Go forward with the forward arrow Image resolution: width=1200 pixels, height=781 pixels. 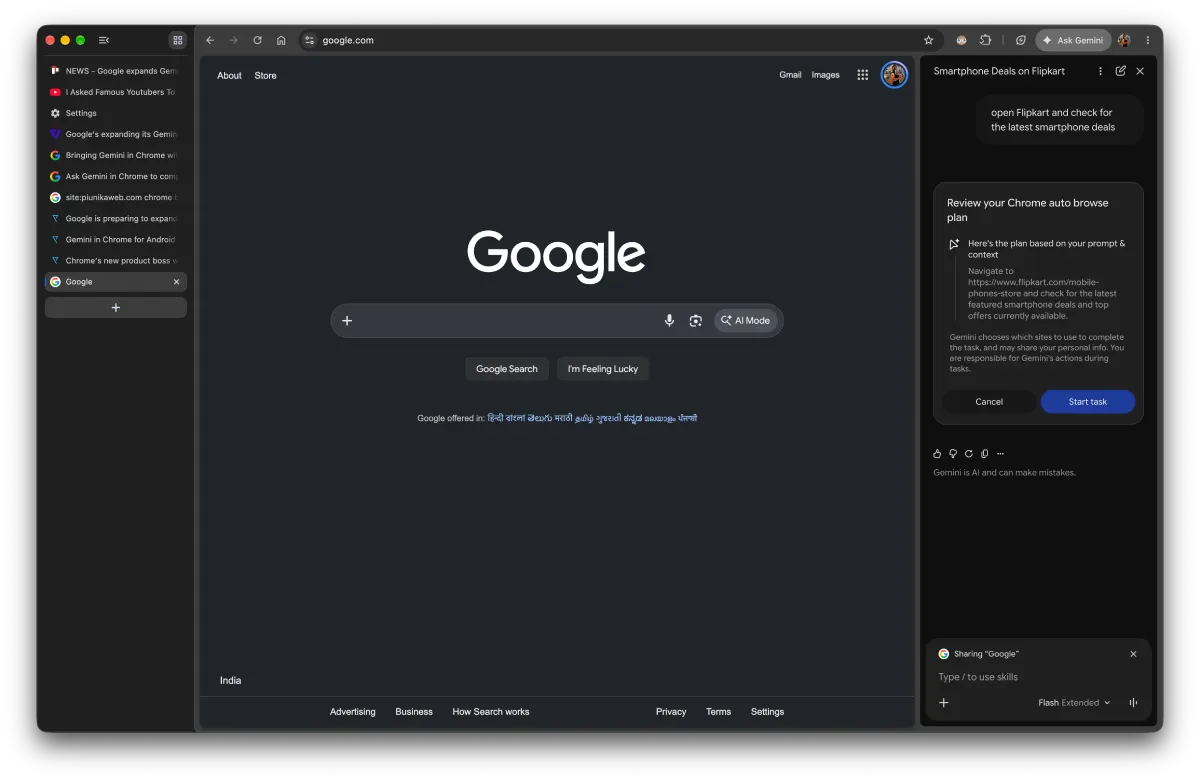(x=234, y=40)
